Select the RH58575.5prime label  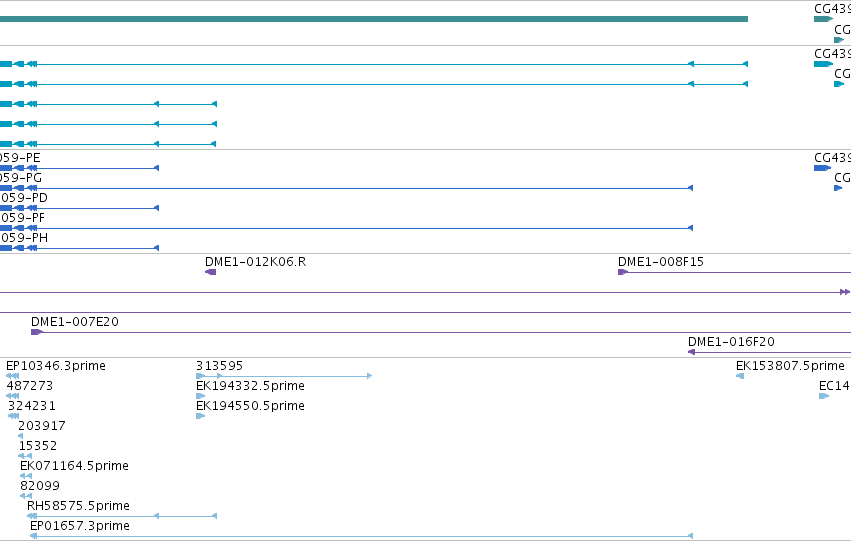(x=78, y=506)
